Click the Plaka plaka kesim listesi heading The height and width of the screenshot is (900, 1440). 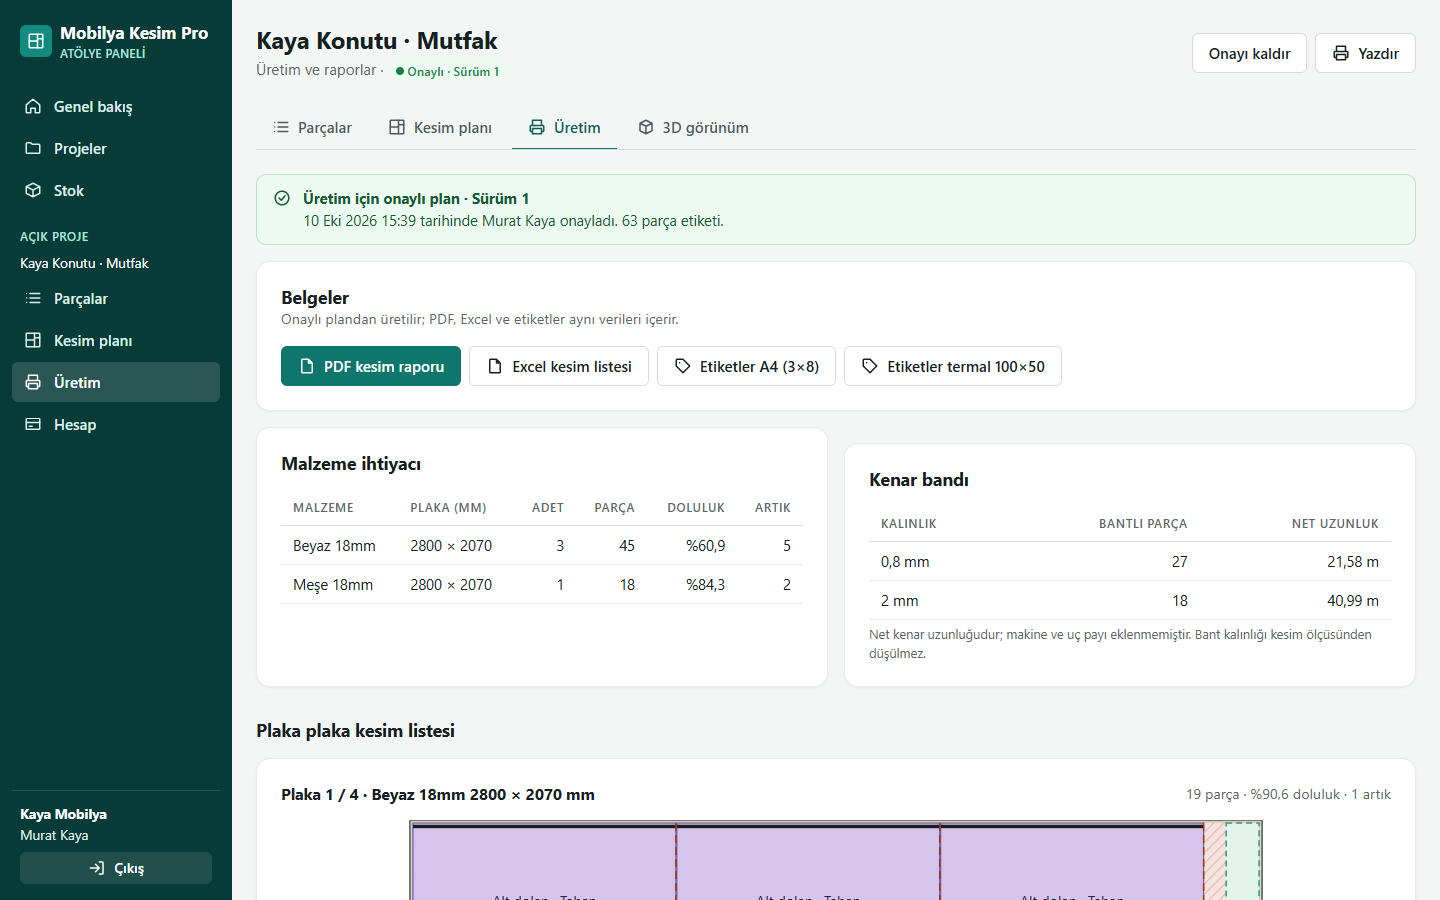355,731
